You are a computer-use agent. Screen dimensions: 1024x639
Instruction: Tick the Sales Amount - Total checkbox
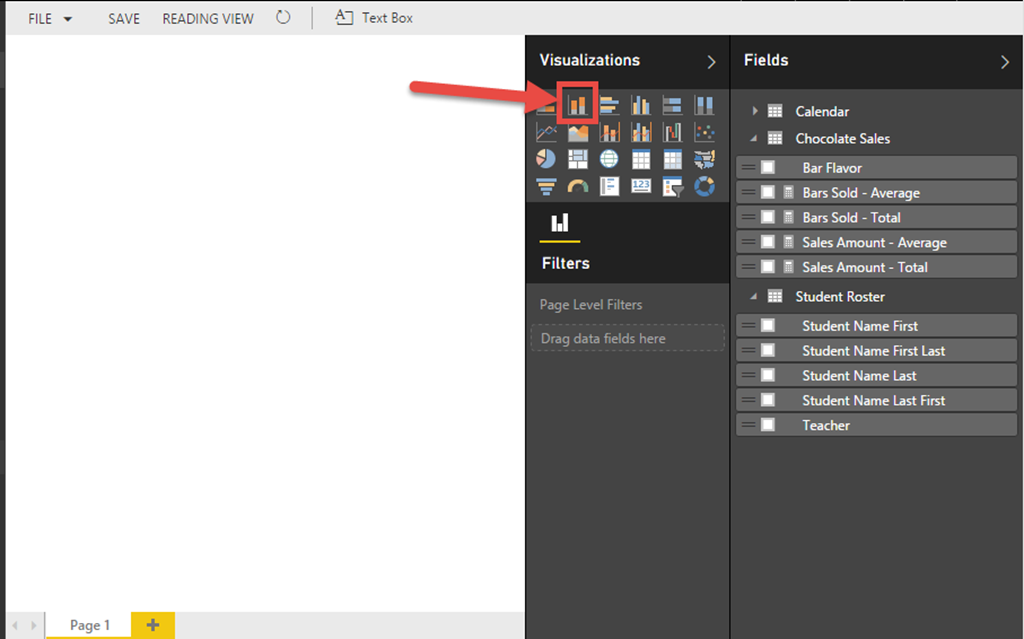coord(768,267)
